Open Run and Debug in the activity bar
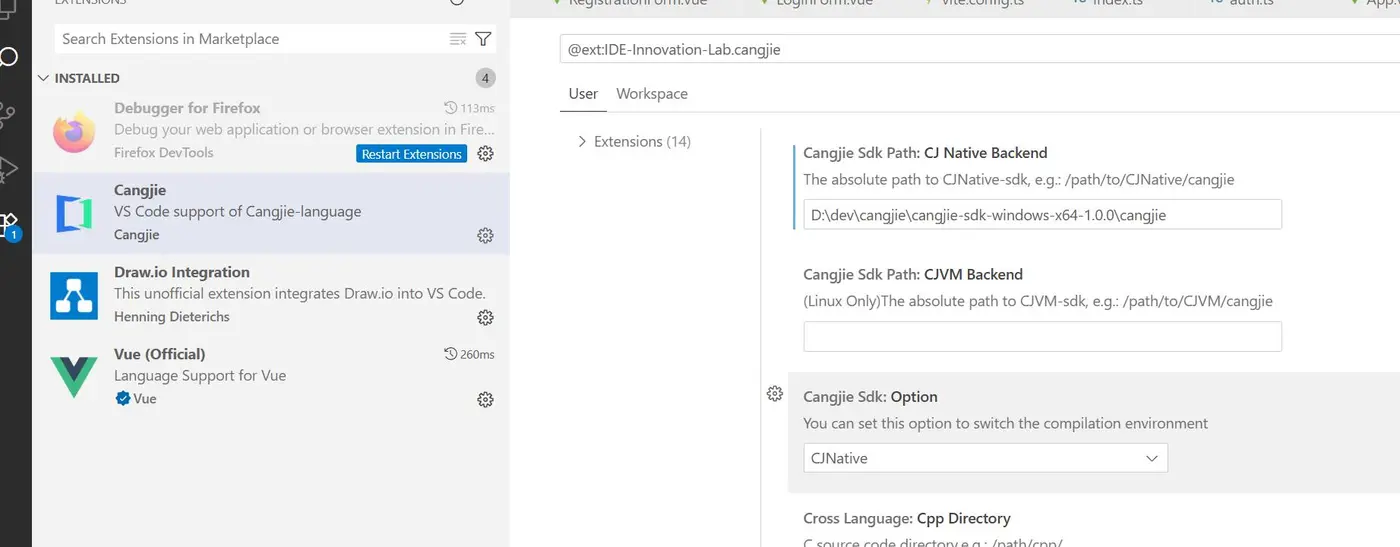The image size is (1400, 547). (x=9, y=169)
